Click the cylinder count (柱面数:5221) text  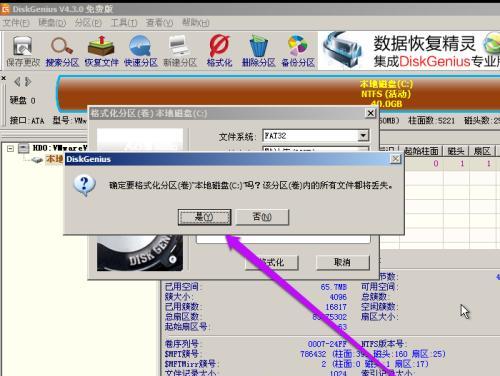pos(431,121)
